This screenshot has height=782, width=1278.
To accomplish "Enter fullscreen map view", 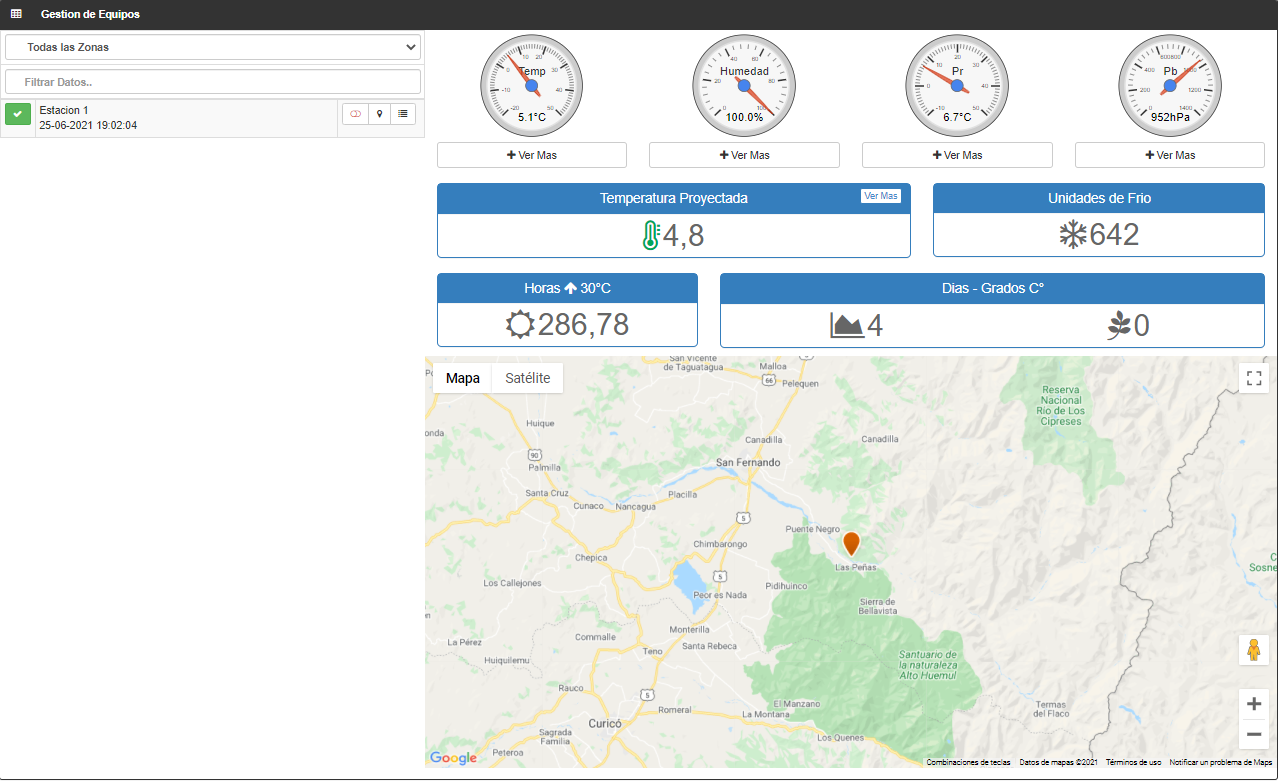I will [1254, 378].
